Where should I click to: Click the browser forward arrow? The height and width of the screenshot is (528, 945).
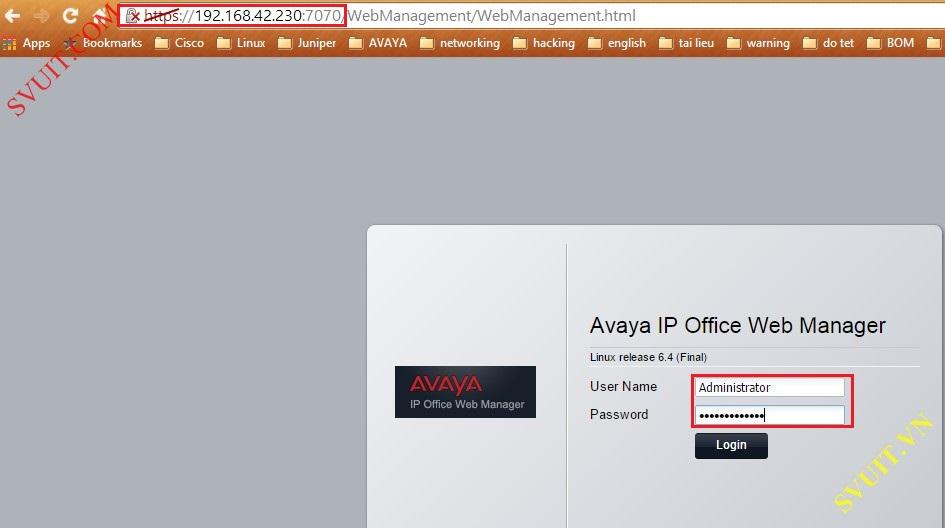click(41, 16)
